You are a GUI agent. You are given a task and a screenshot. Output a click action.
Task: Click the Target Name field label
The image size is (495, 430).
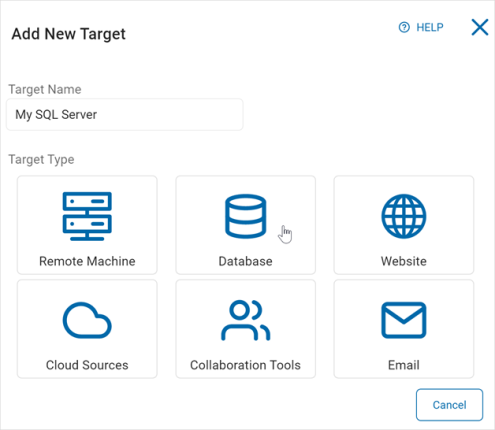[x=45, y=89]
